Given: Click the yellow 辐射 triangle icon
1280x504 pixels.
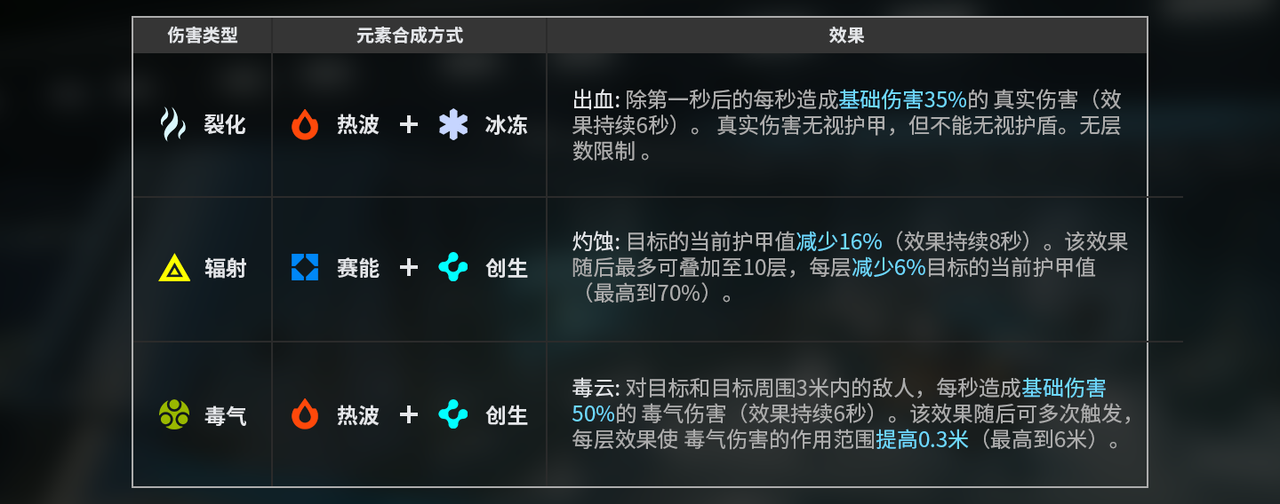Looking at the screenshot, I should [x=174, y=268].
